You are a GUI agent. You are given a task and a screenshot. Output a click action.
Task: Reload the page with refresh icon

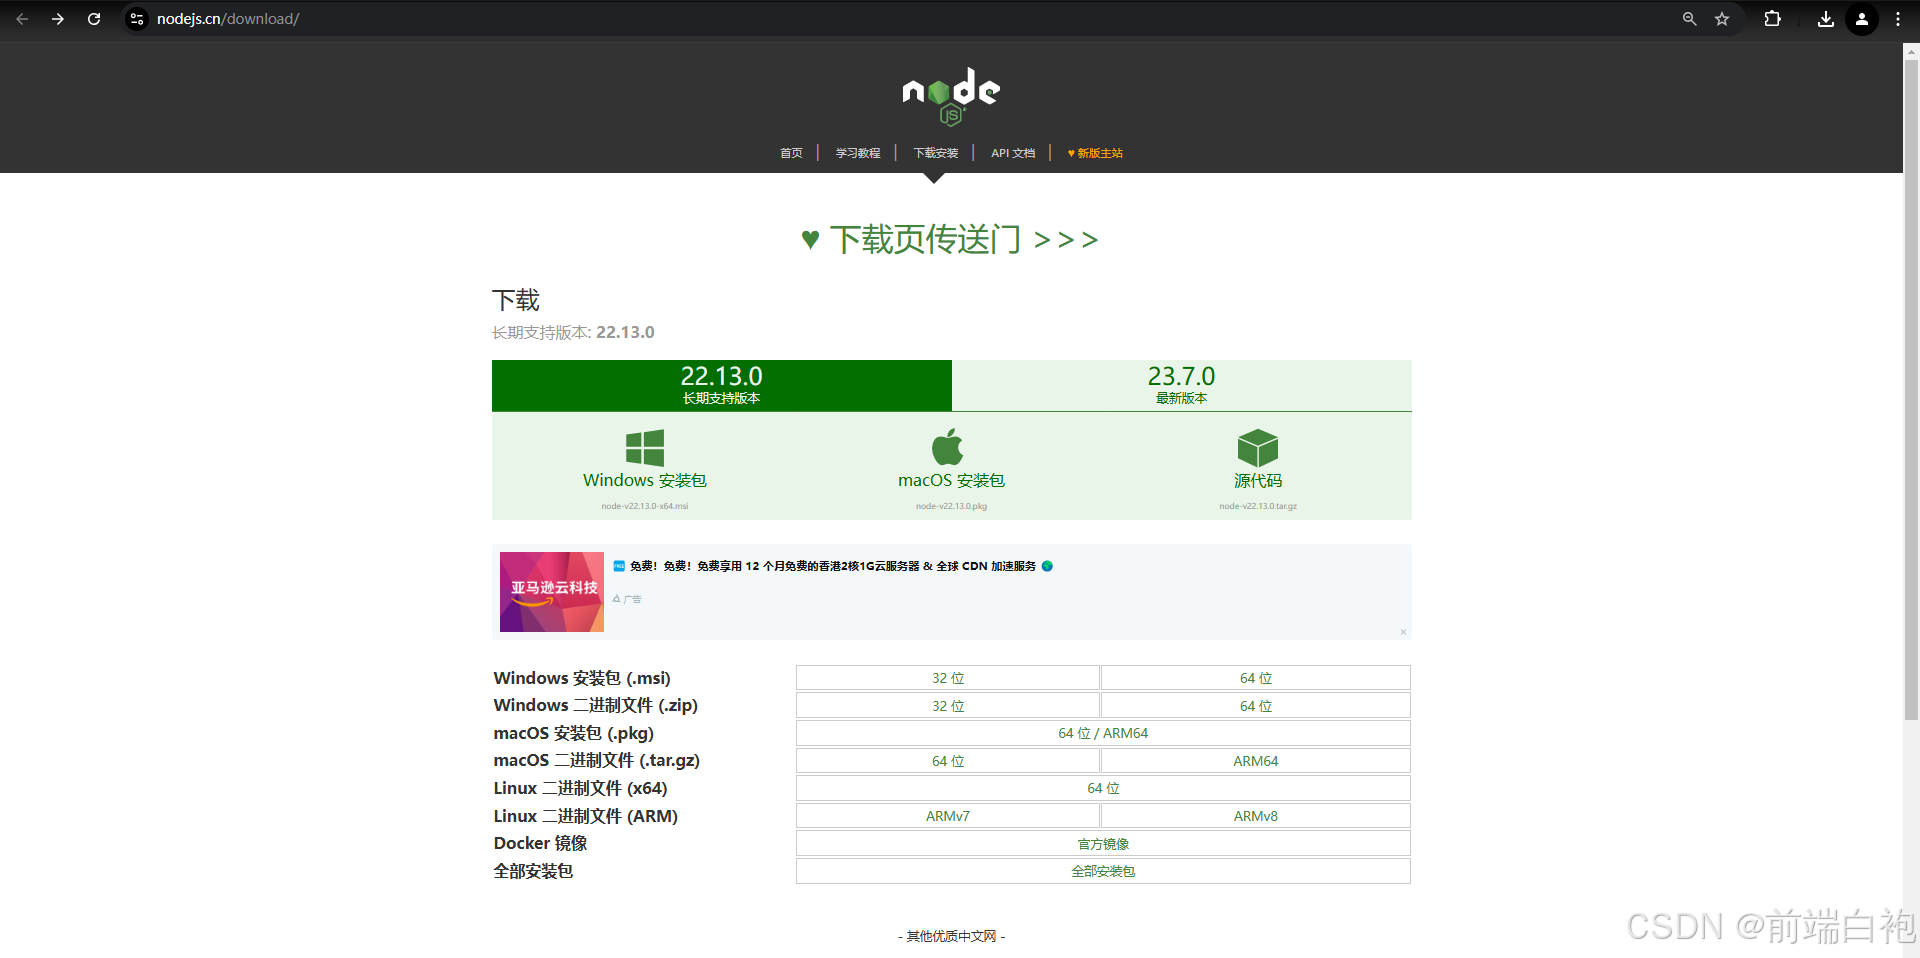pos(94,19)
